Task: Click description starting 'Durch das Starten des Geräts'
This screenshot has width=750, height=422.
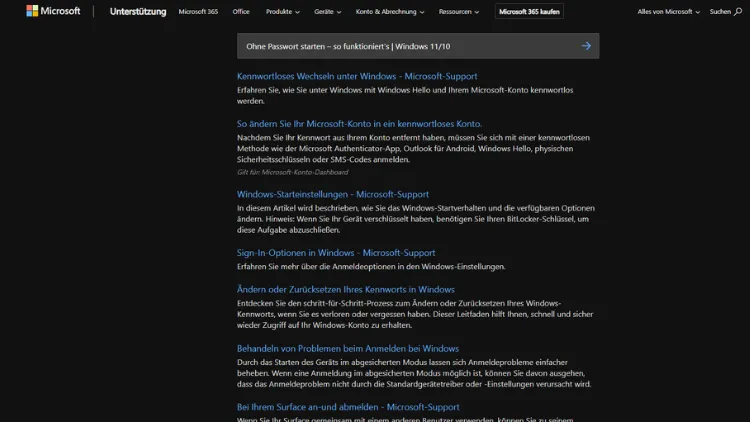Action: point(414,373)
